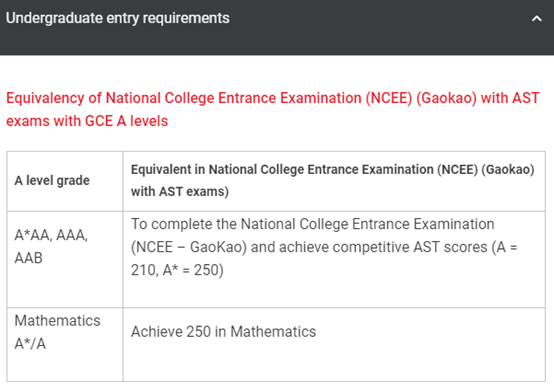
Task: Click the 'Equivalent in National College Entrance Examination' header
Action: [334, 181]
